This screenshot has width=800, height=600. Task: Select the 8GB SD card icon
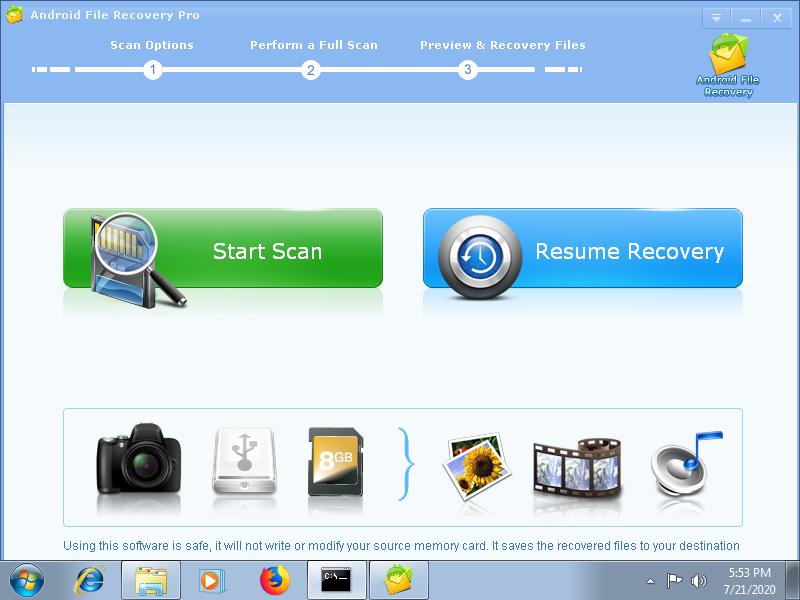335,461
